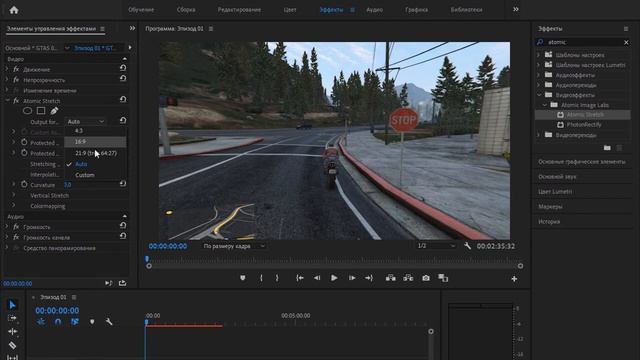640x360 pixels.
Task: Select the Ripple Edit tool
Action: 12,331
